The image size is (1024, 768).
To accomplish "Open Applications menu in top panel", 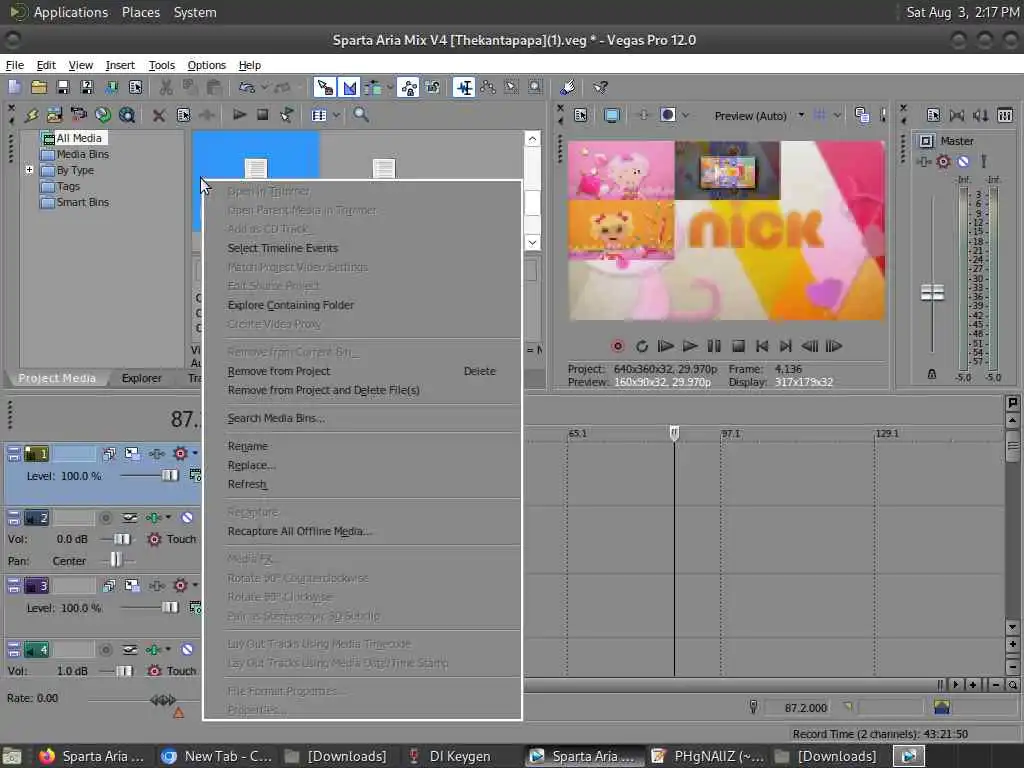I will click(x=71, y=12).
